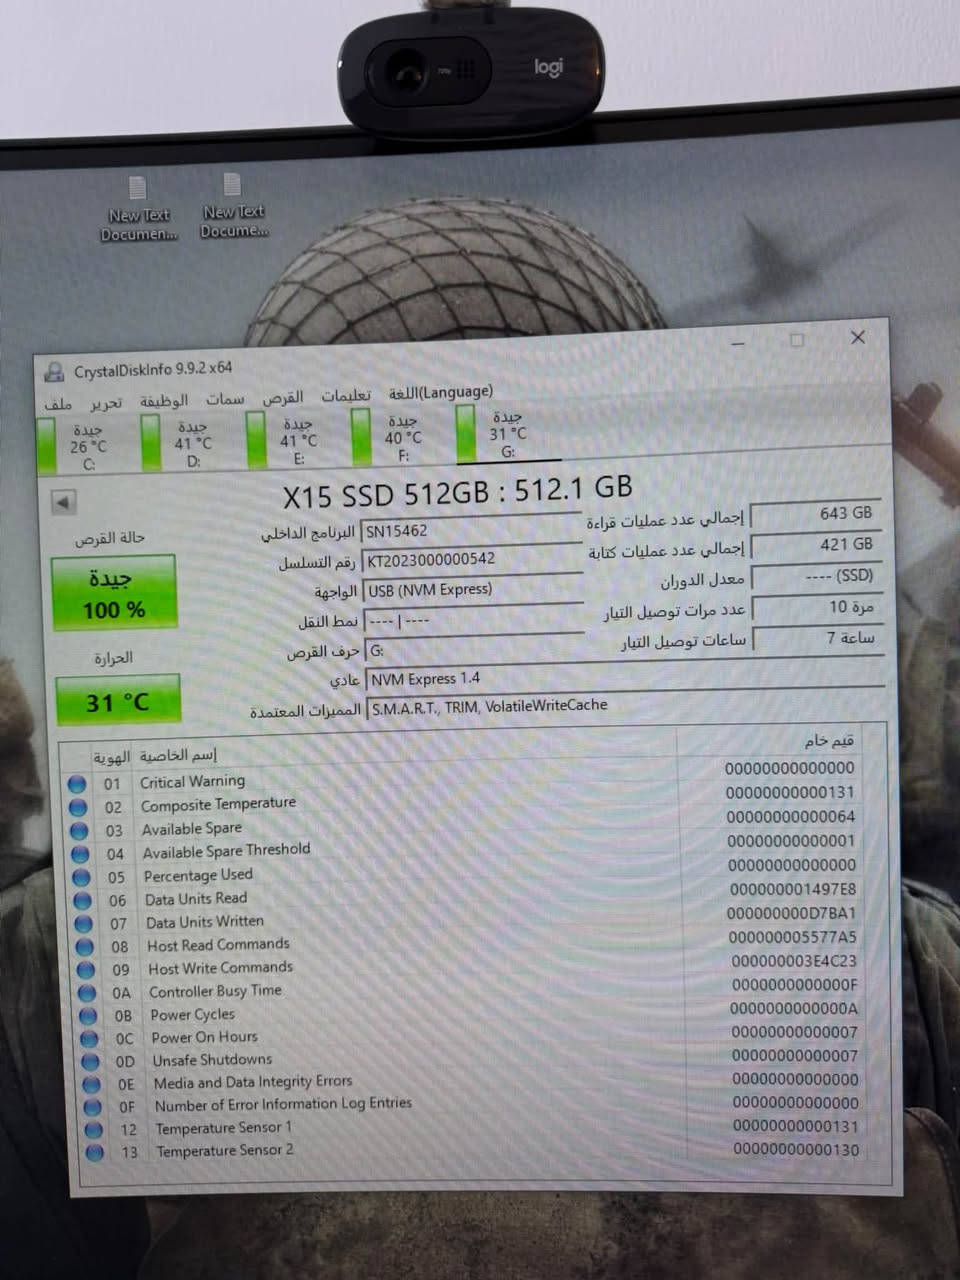Click the green health status 100 % button
Image resolution: width=960 pixels, height=1280 pixels.
tap(114, 594)
